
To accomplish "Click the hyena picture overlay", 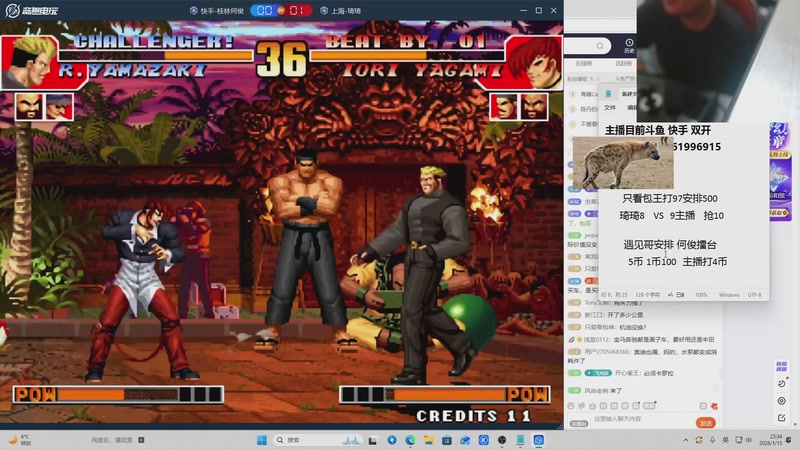I will 623,163.
